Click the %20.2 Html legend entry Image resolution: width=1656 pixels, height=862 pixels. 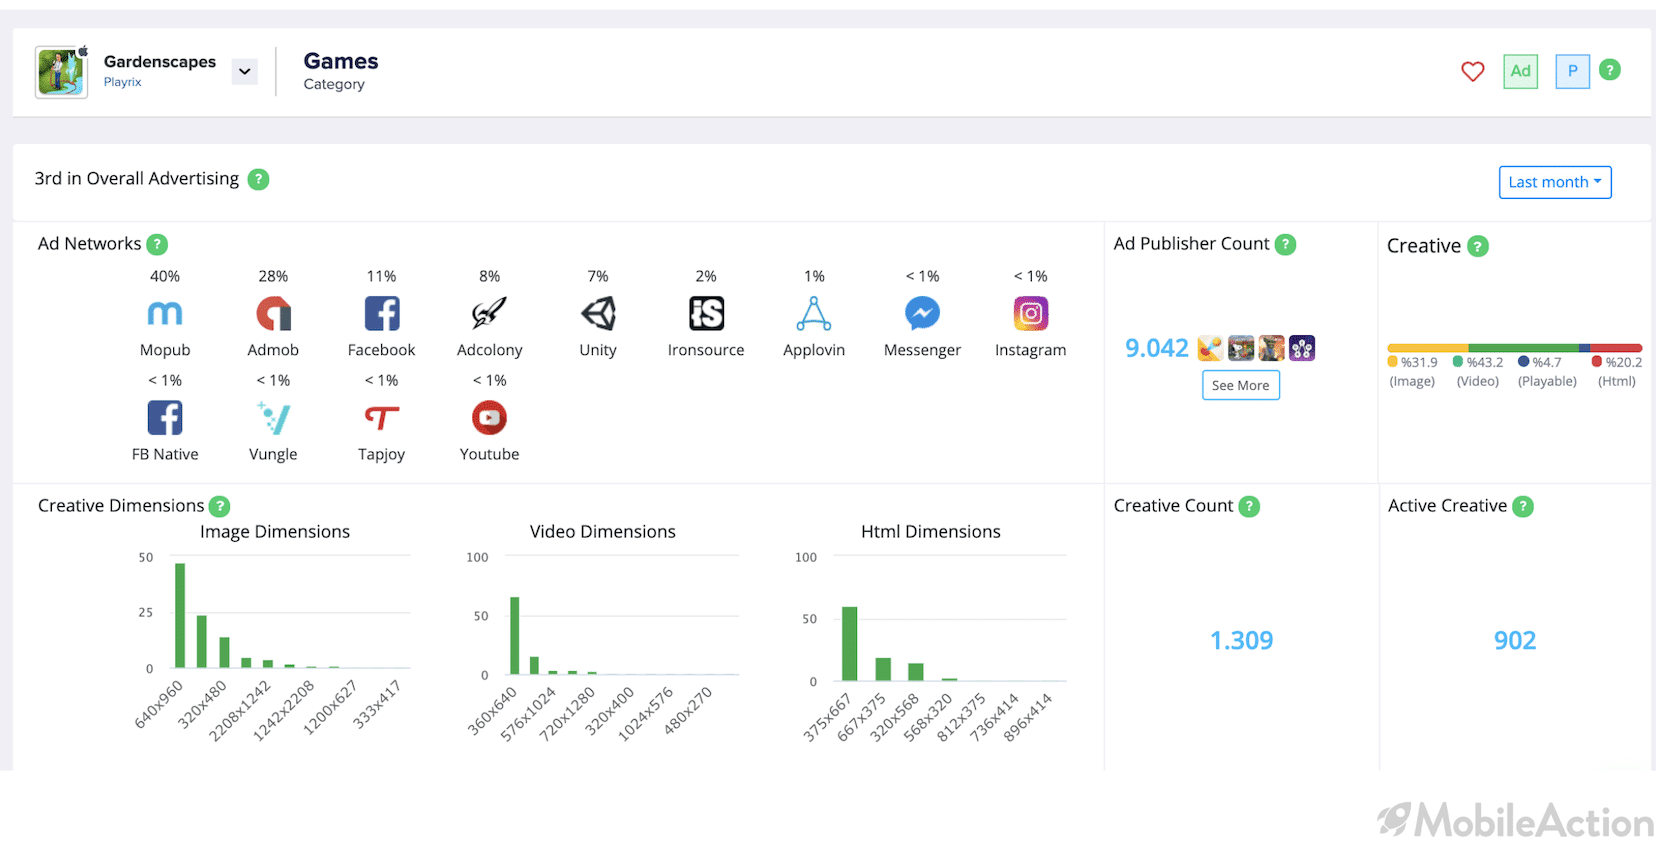(x=1617, y=371)
